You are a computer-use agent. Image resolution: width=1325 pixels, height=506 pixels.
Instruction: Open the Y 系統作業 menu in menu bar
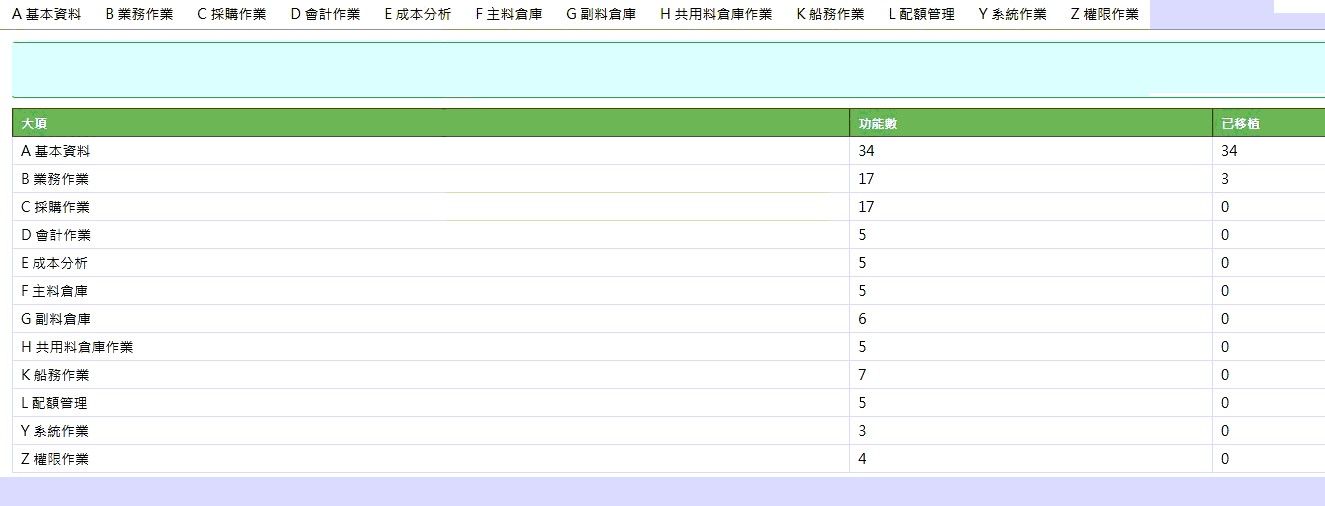[1012, 14]
